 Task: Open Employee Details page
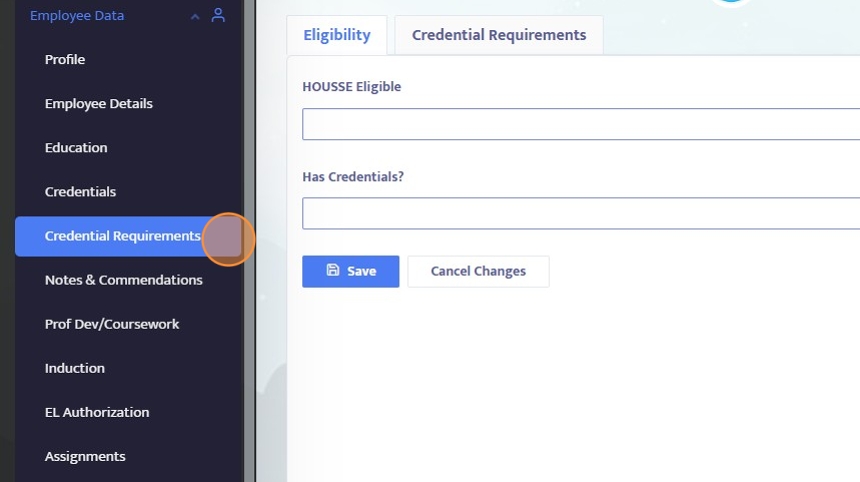tap(99, 104)
